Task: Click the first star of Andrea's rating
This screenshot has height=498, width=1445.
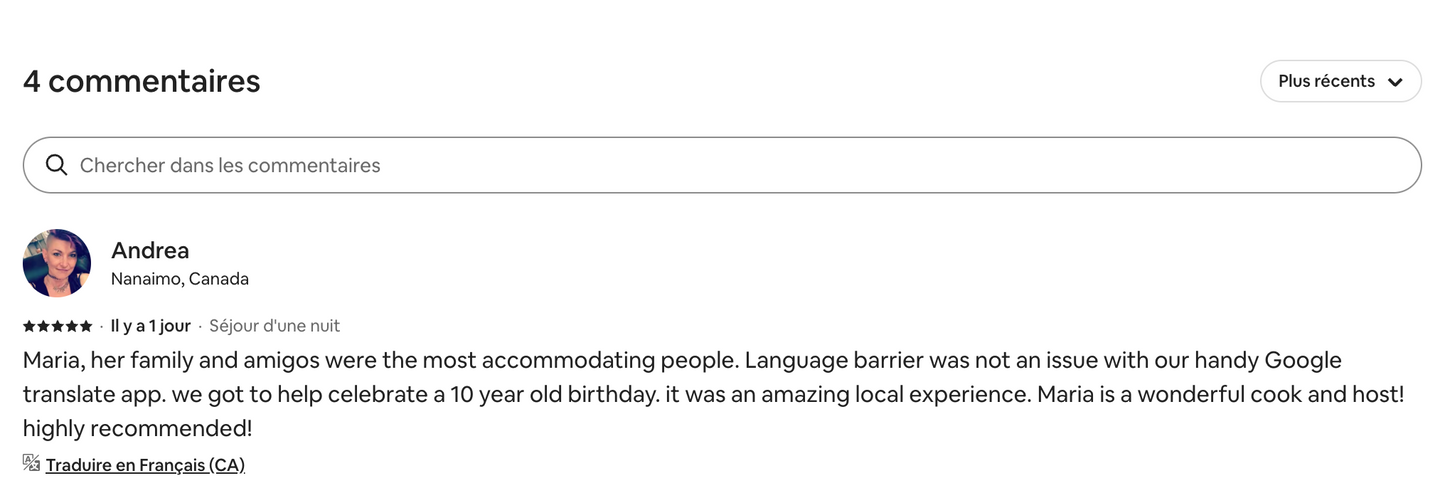Action: pyautogui.click(x=30, y=326)
